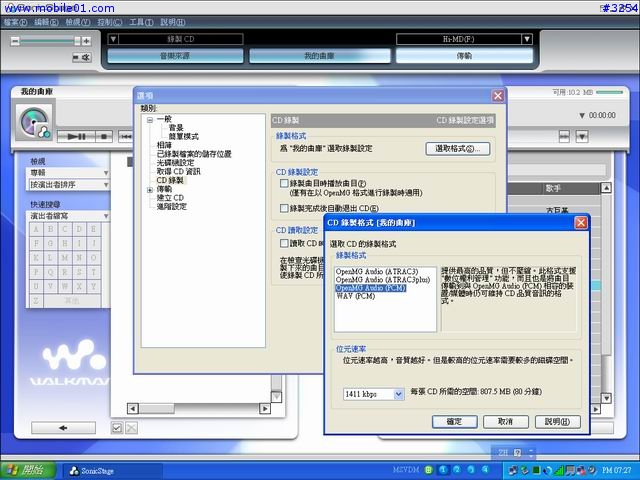Switch to the 我的曲庫 tab
The height and width of the screenshot is (480, 640).
(x=320, y=56)
